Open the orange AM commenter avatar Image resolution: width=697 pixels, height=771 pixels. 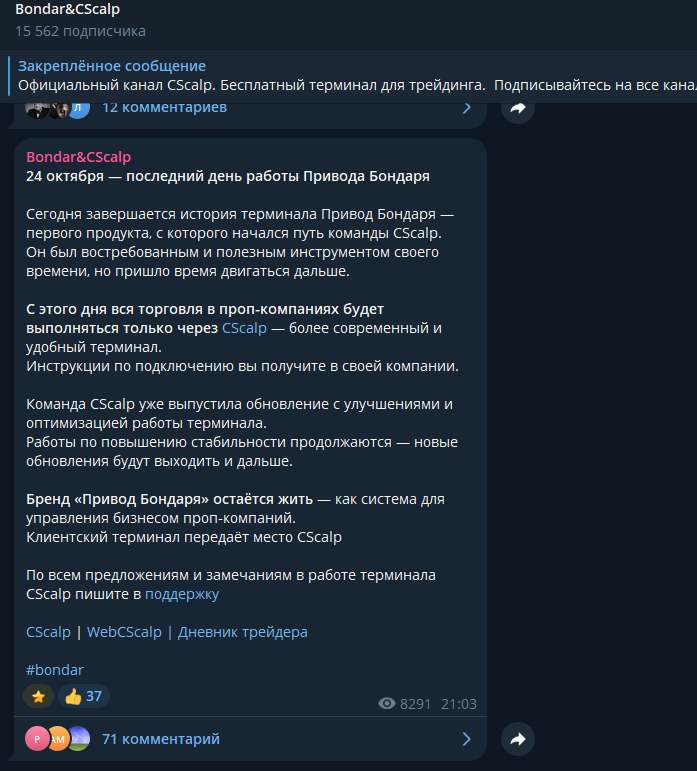tap(58, 739)
